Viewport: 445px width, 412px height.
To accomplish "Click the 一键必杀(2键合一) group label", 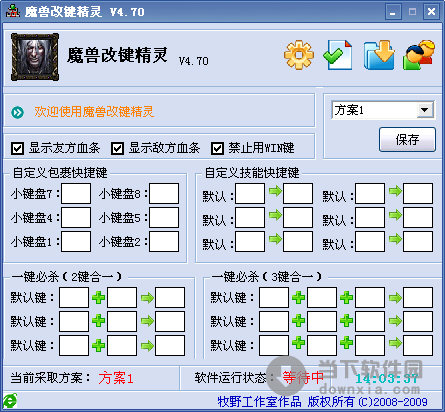I will tap(67, 276).
